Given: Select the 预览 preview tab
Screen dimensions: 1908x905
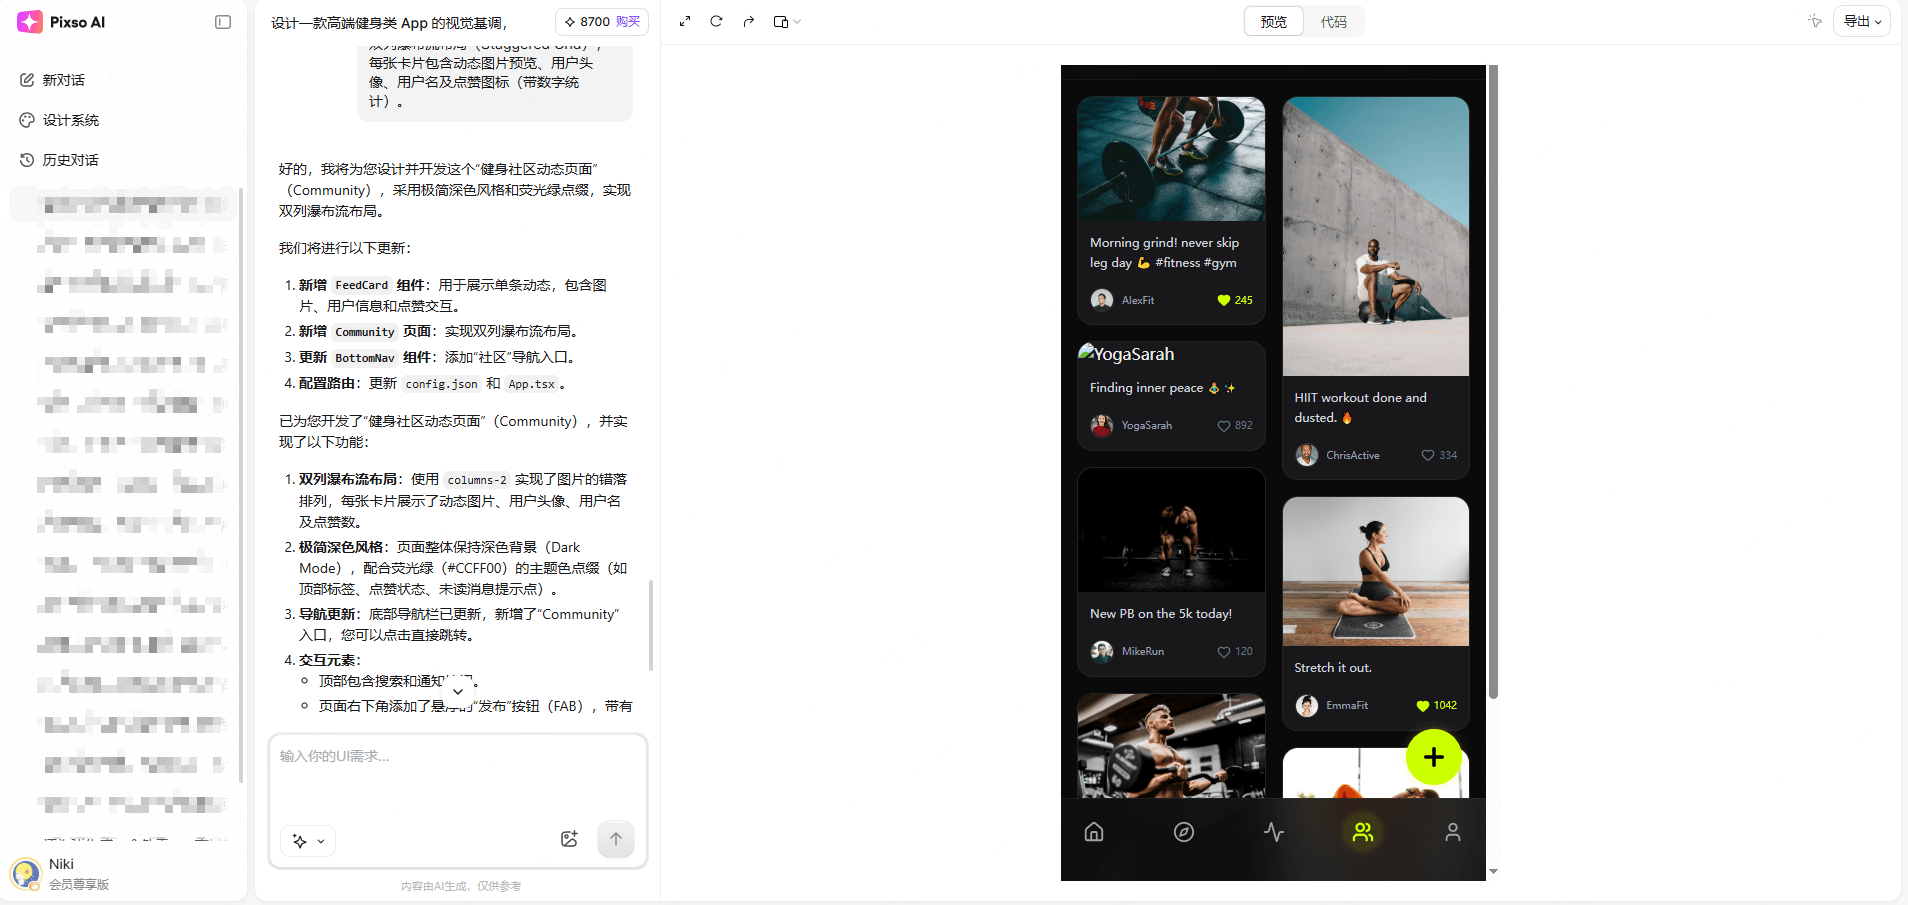Looking at the screenshot, I should pyautogui.click(x=1273, y=22).
